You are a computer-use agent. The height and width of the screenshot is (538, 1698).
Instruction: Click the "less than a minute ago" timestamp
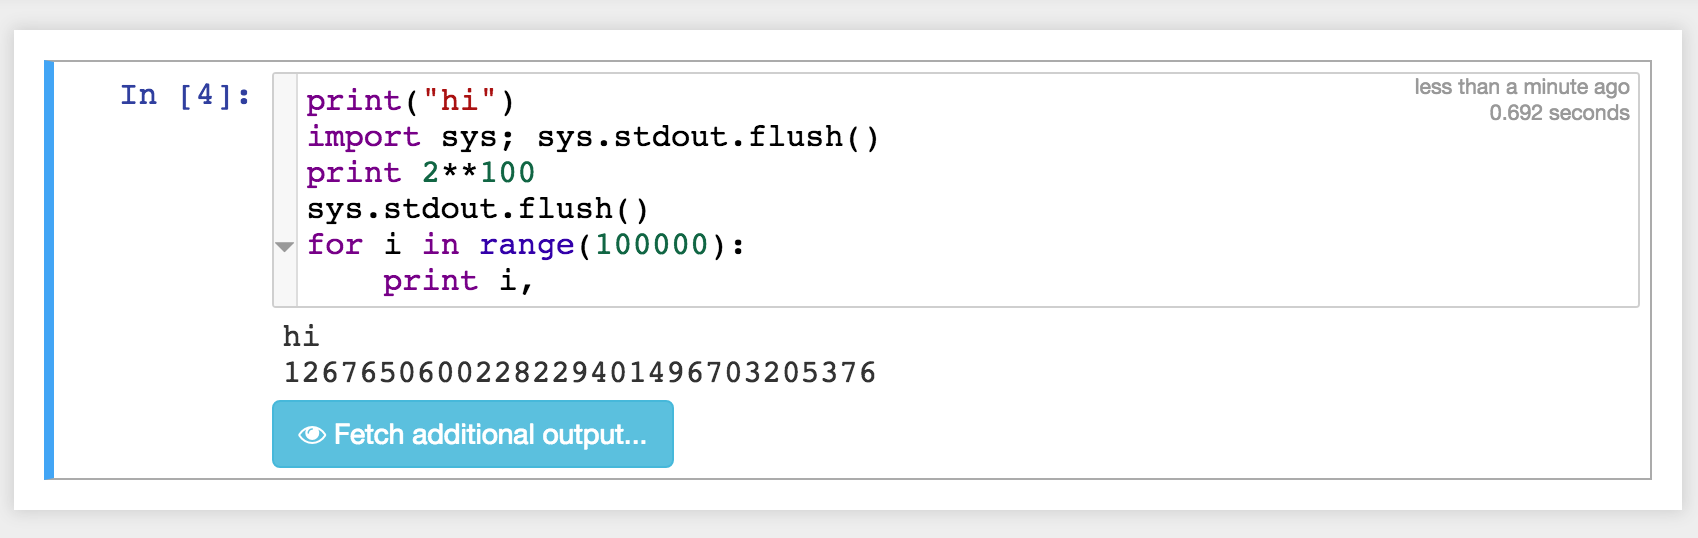click(1521, 87)
